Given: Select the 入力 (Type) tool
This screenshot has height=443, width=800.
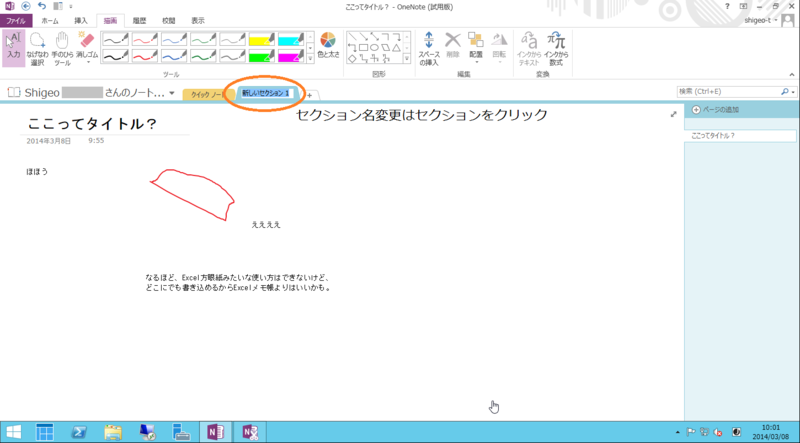Looking at the screenshot, I should (13, 48).
